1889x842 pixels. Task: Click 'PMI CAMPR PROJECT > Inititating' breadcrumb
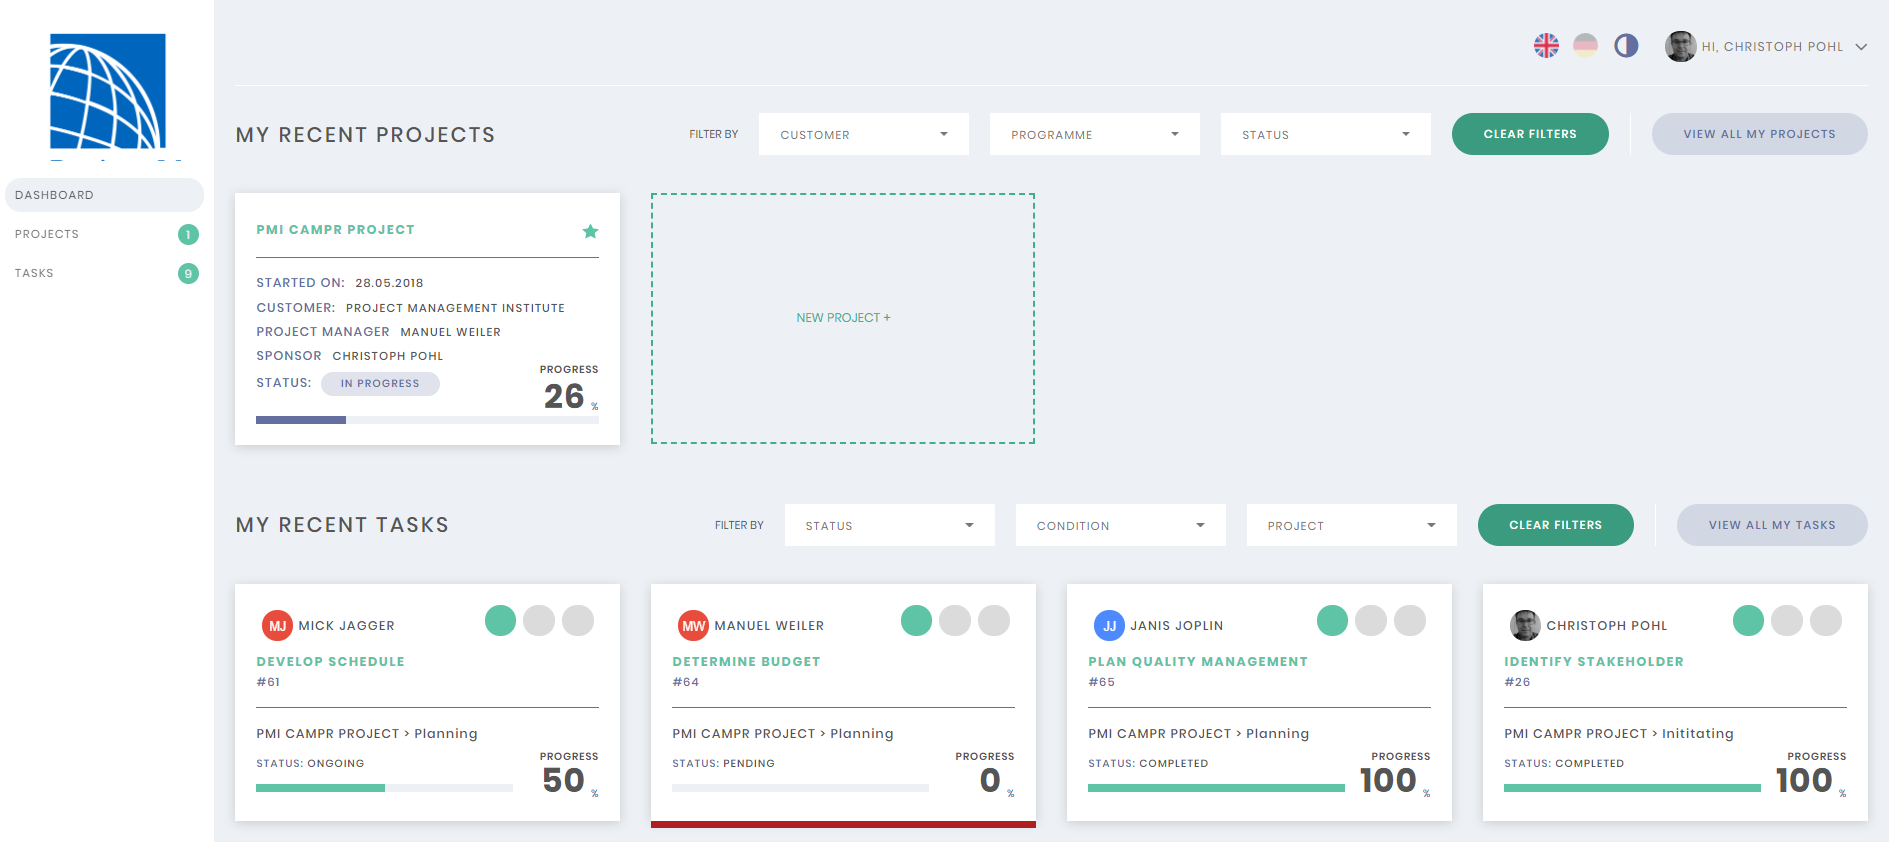[1619, 734]
